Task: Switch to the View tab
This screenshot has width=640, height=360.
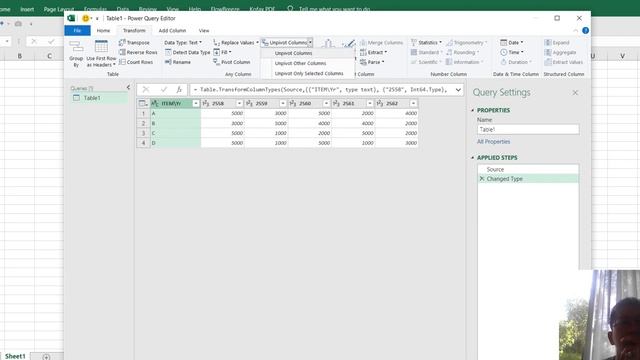Action: pos(204,31)
